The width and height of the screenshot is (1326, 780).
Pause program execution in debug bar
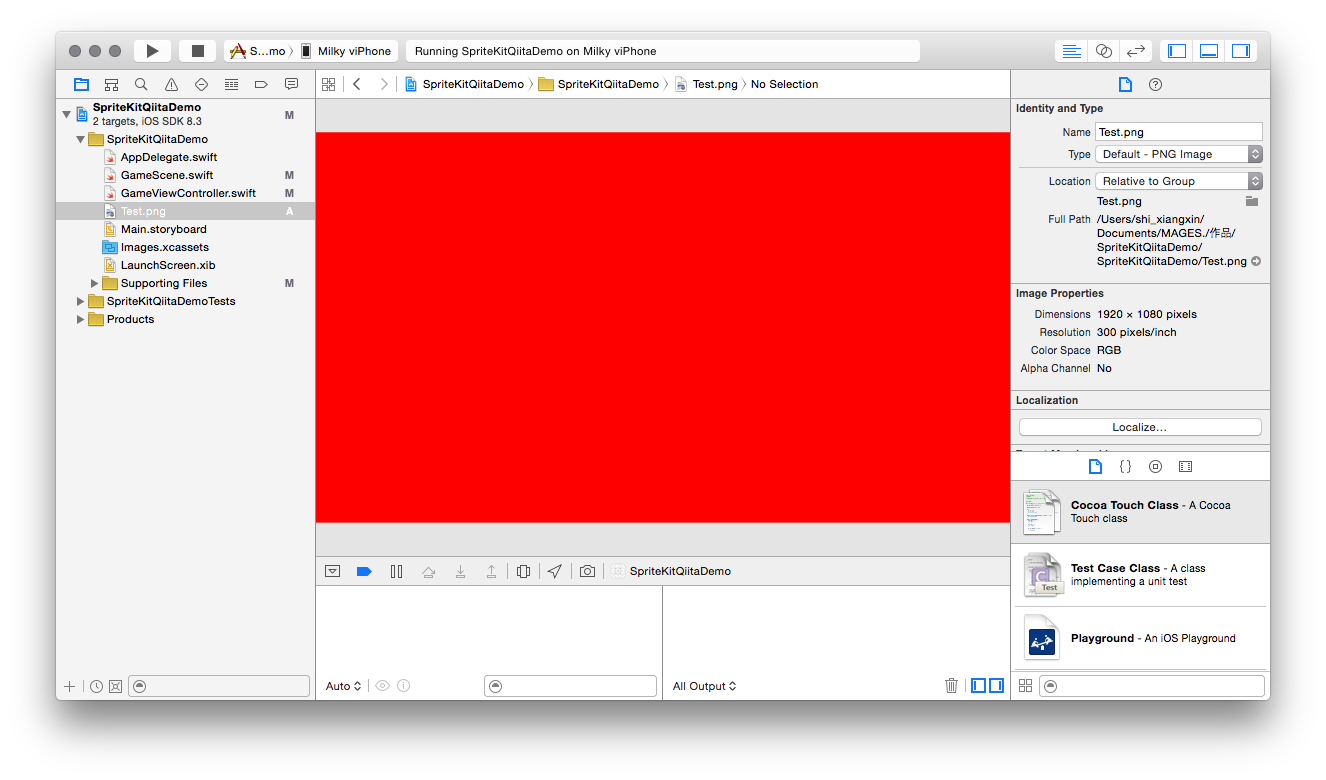click(396, 571)
